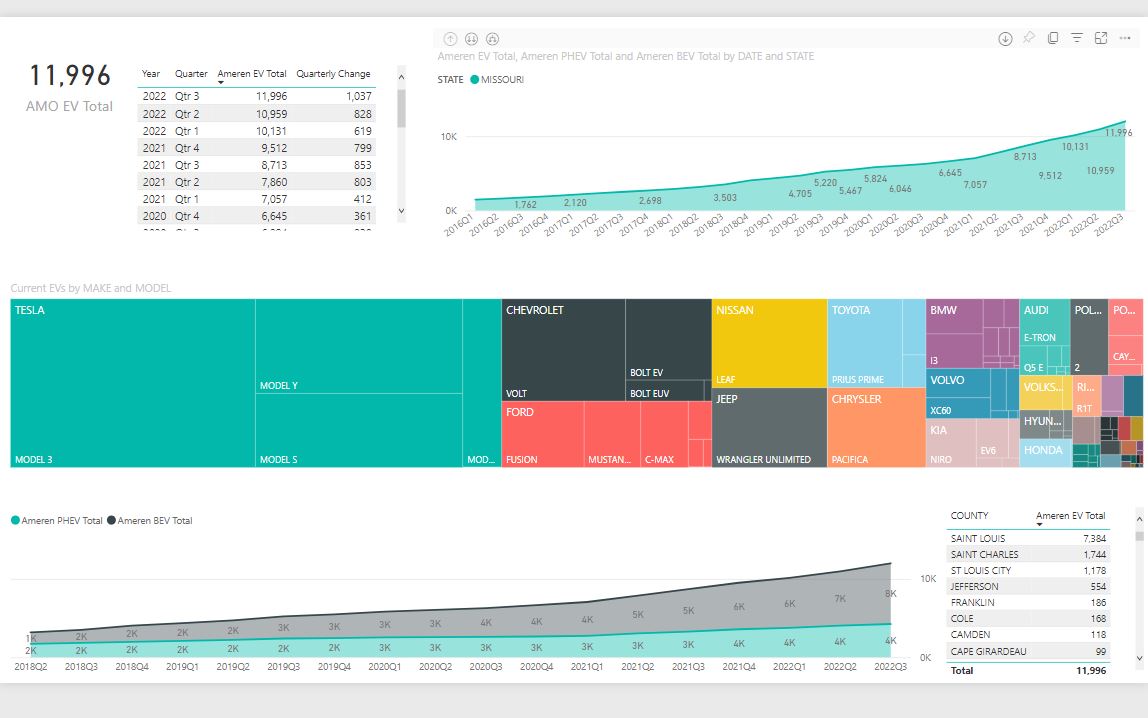Viewport: 1148px width, 718px height.
Task: Click the COUNTY column header
Action: [969, 516]
